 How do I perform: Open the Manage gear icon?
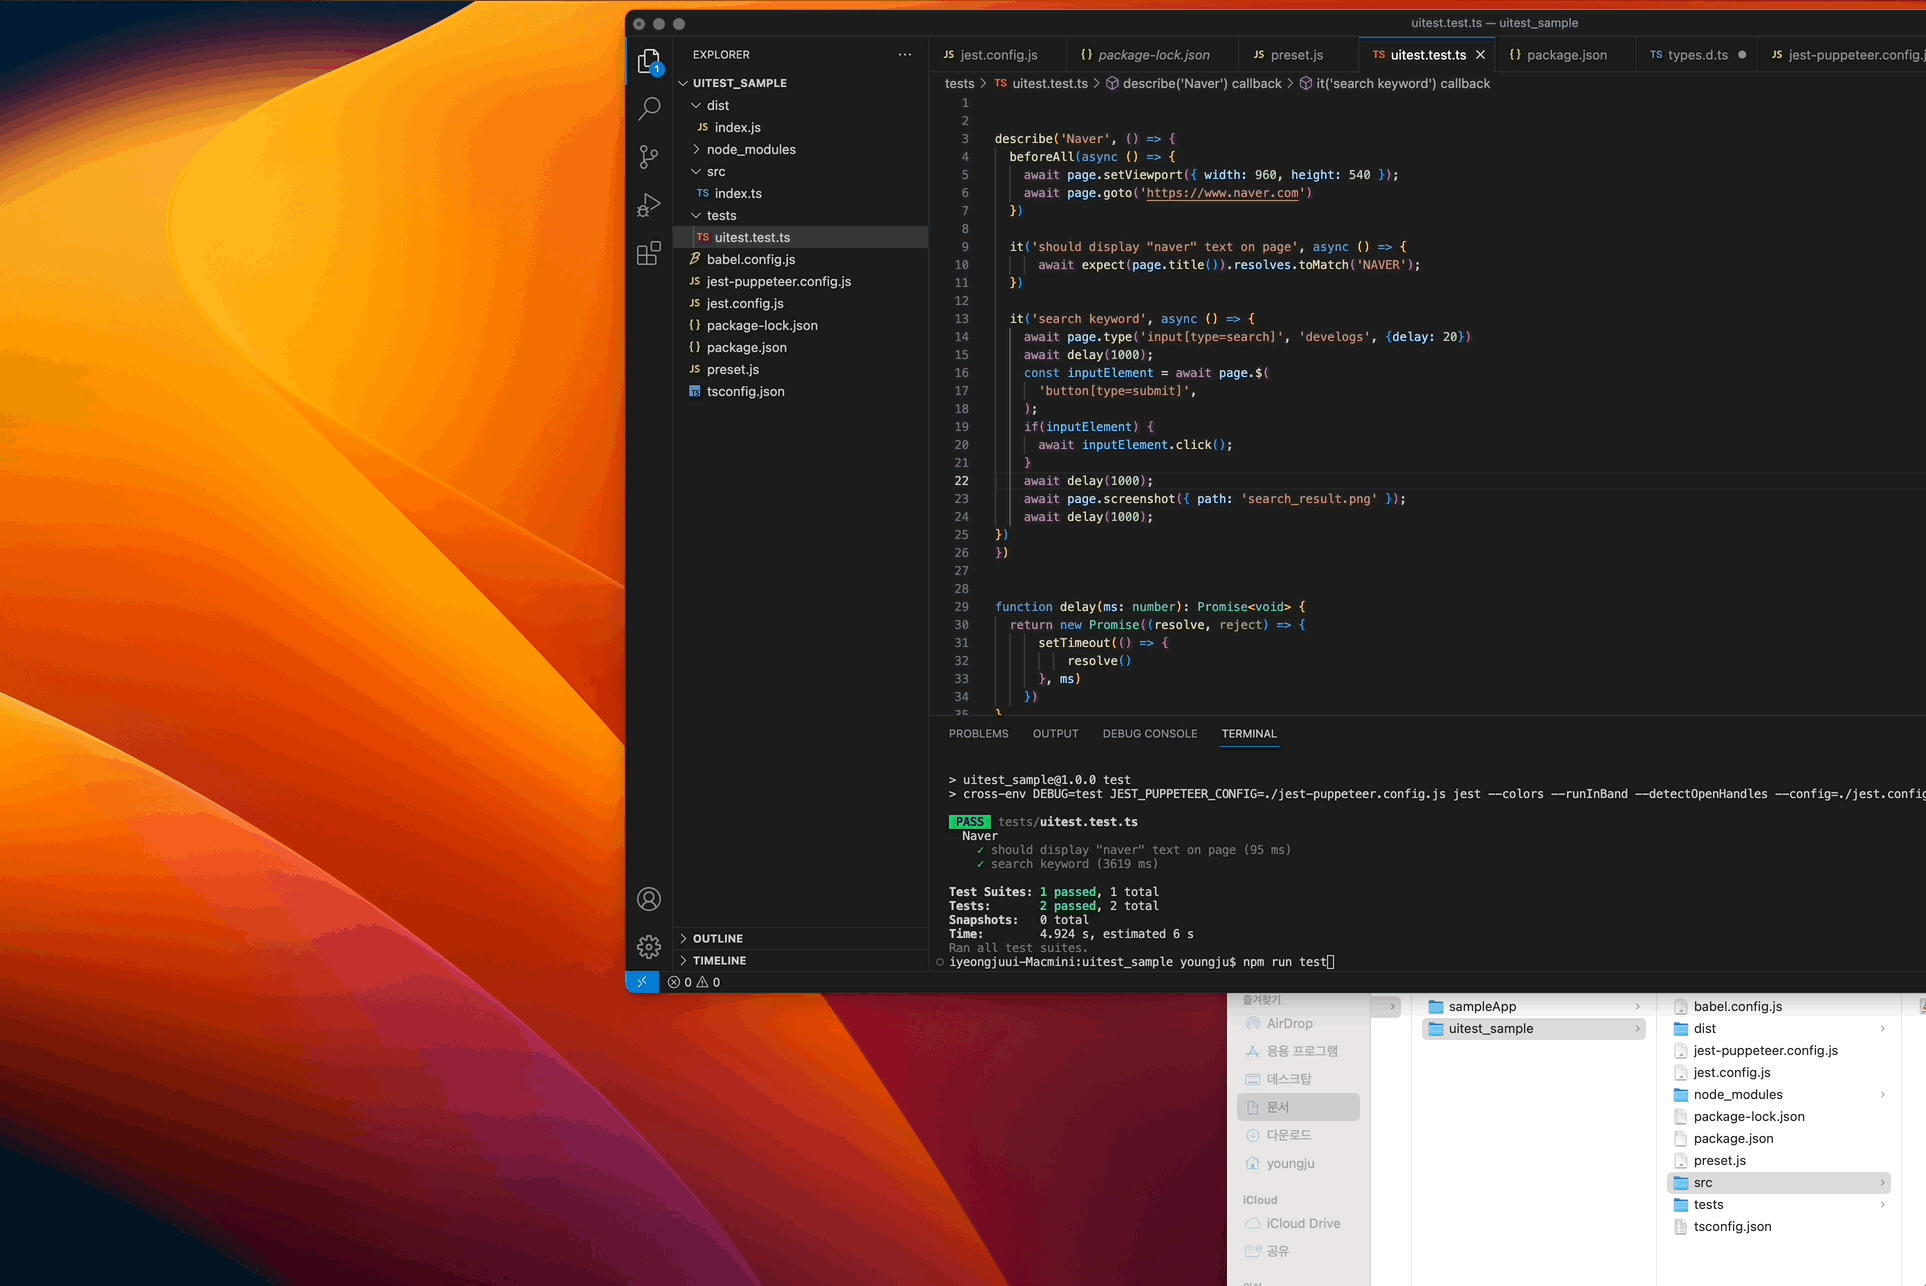tap(649, 946)
